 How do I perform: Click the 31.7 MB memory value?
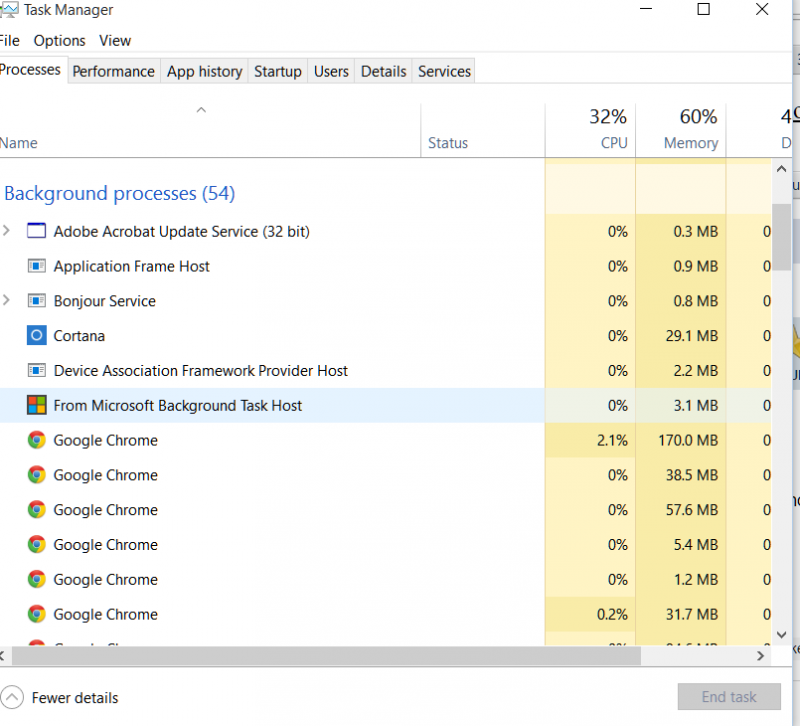coord(691,614)
